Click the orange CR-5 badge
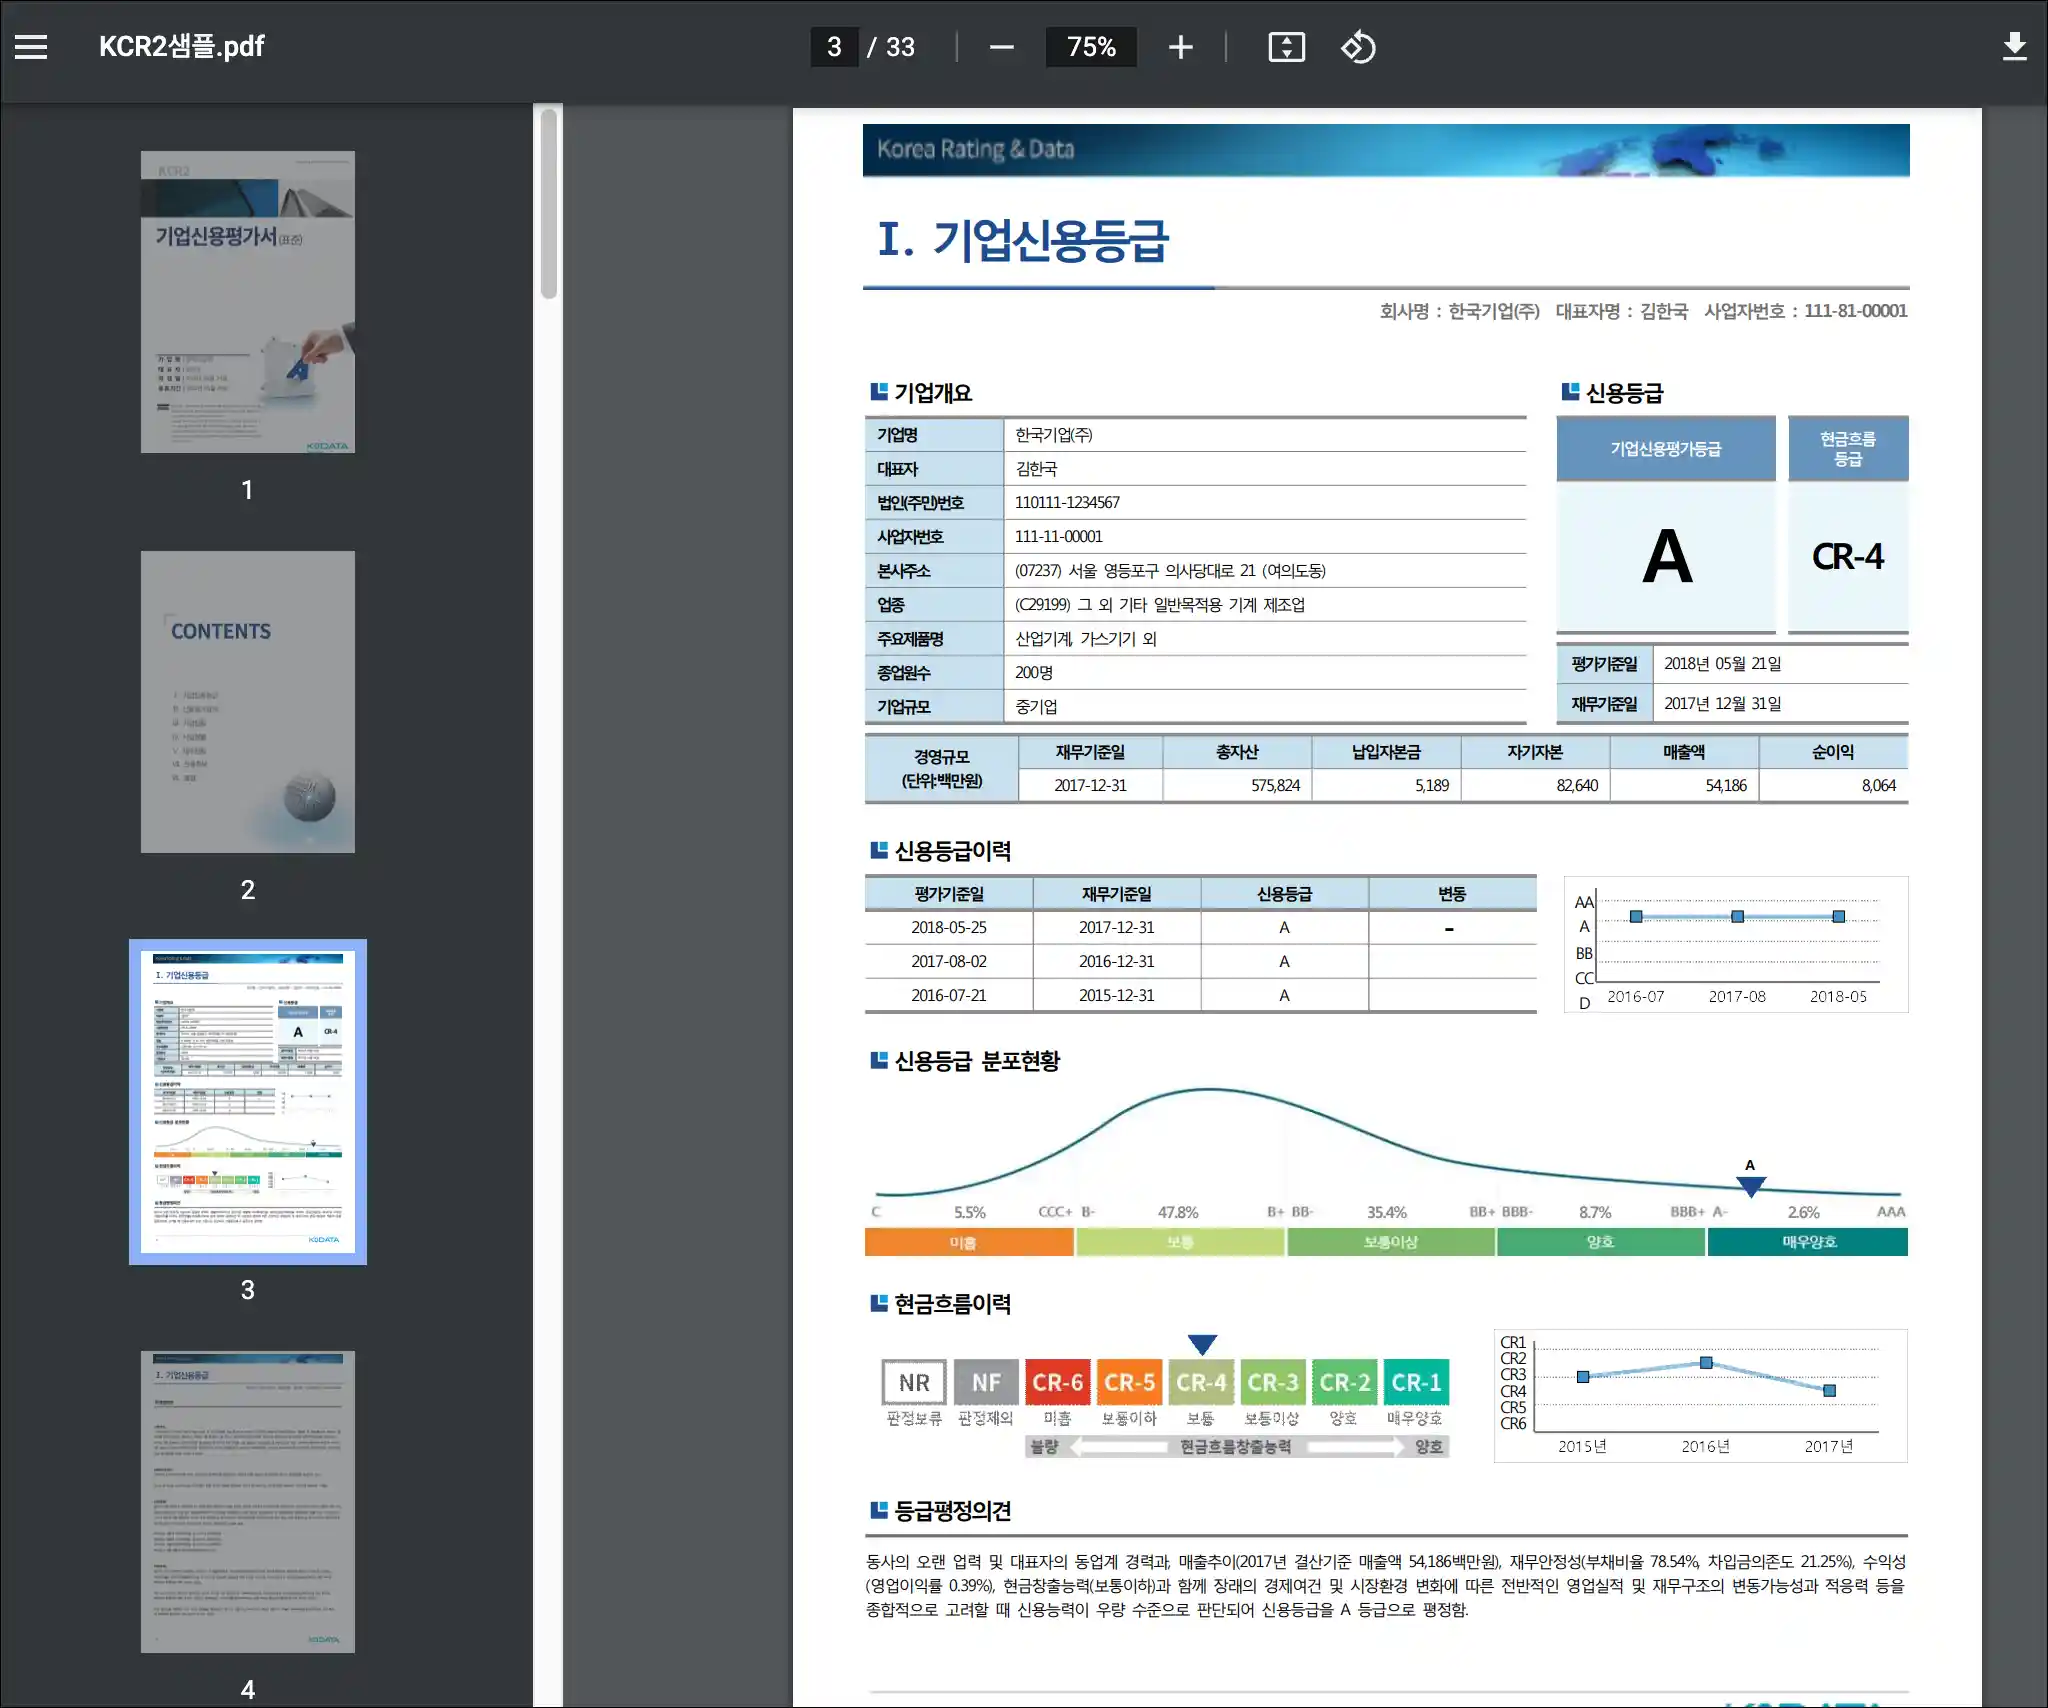This screenshot has height=1708, width=2048. pos(1129,1383)
